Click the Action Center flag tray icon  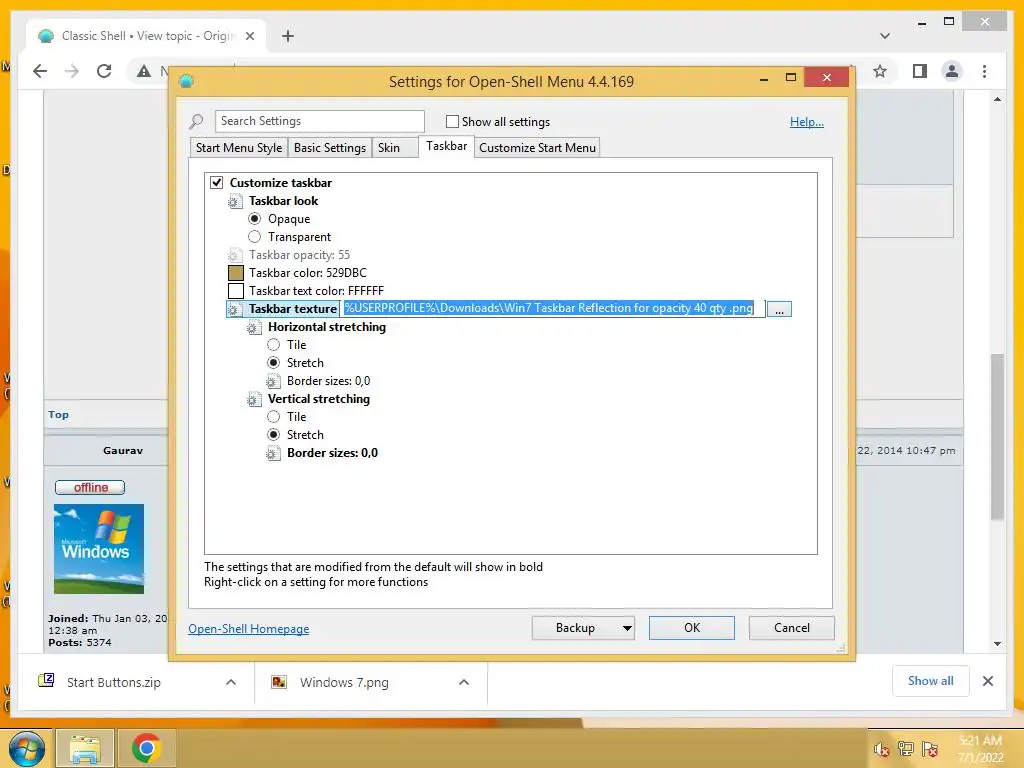point(930,749)
